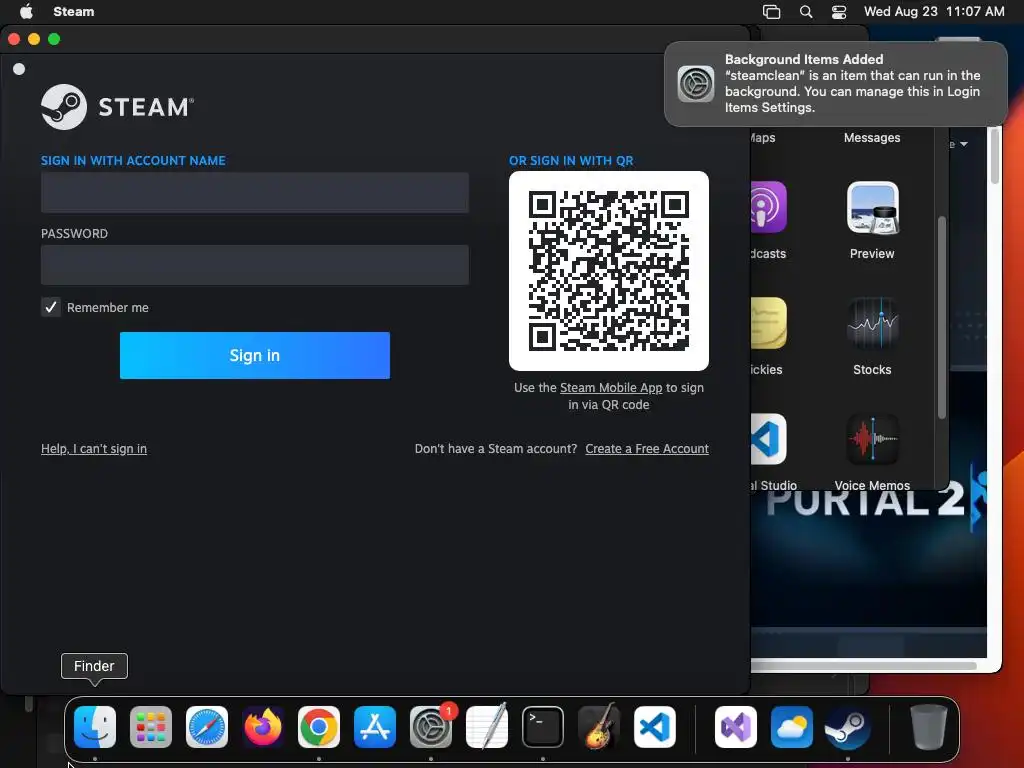Click the Background Items Added notification

coord(836,84)
